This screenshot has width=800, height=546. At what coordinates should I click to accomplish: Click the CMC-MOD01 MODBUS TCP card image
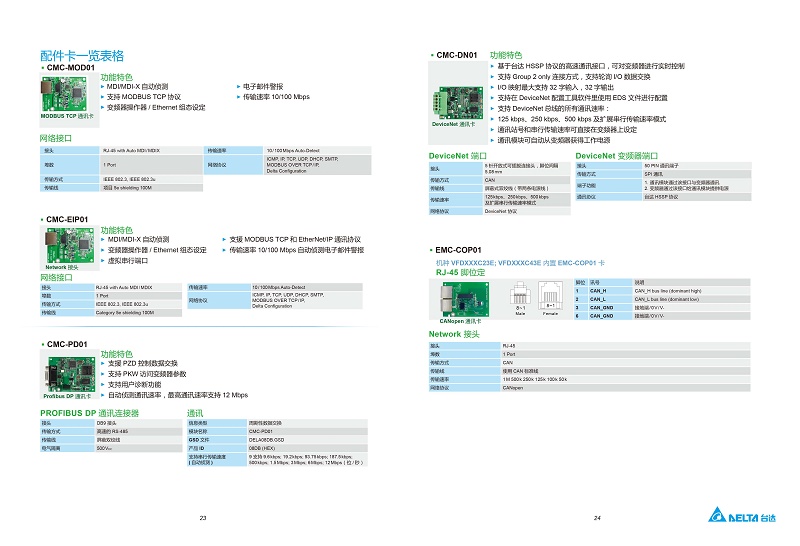click(x=67, y=95)
